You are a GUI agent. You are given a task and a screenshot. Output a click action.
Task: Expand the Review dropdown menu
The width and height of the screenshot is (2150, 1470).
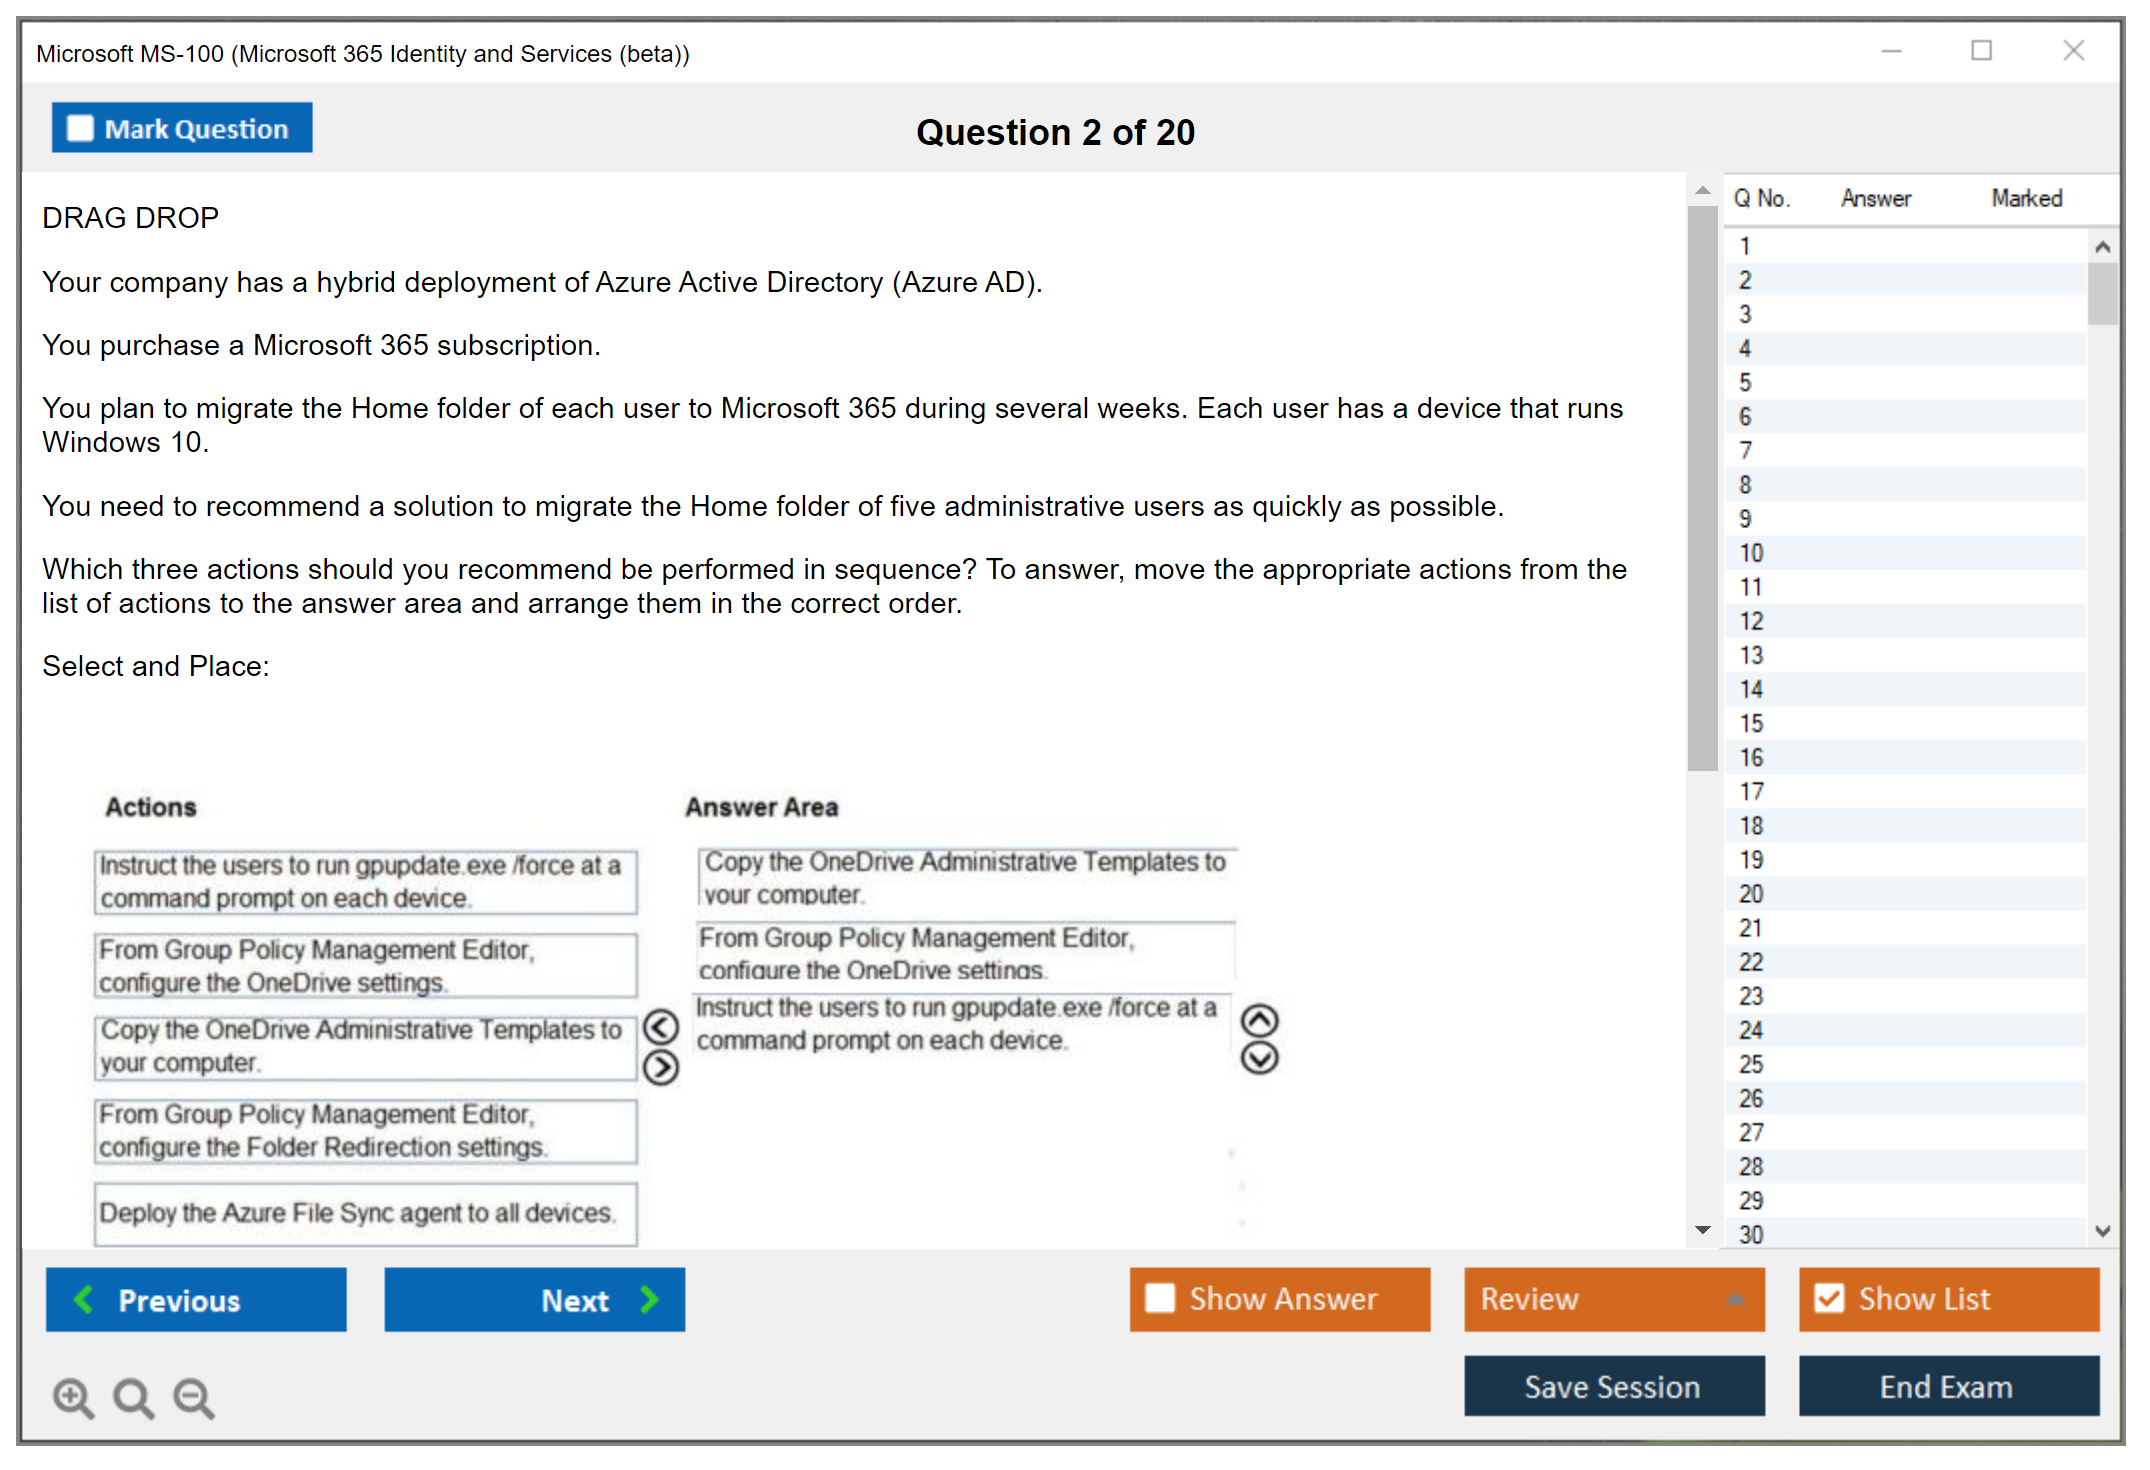(1736, 1299)
